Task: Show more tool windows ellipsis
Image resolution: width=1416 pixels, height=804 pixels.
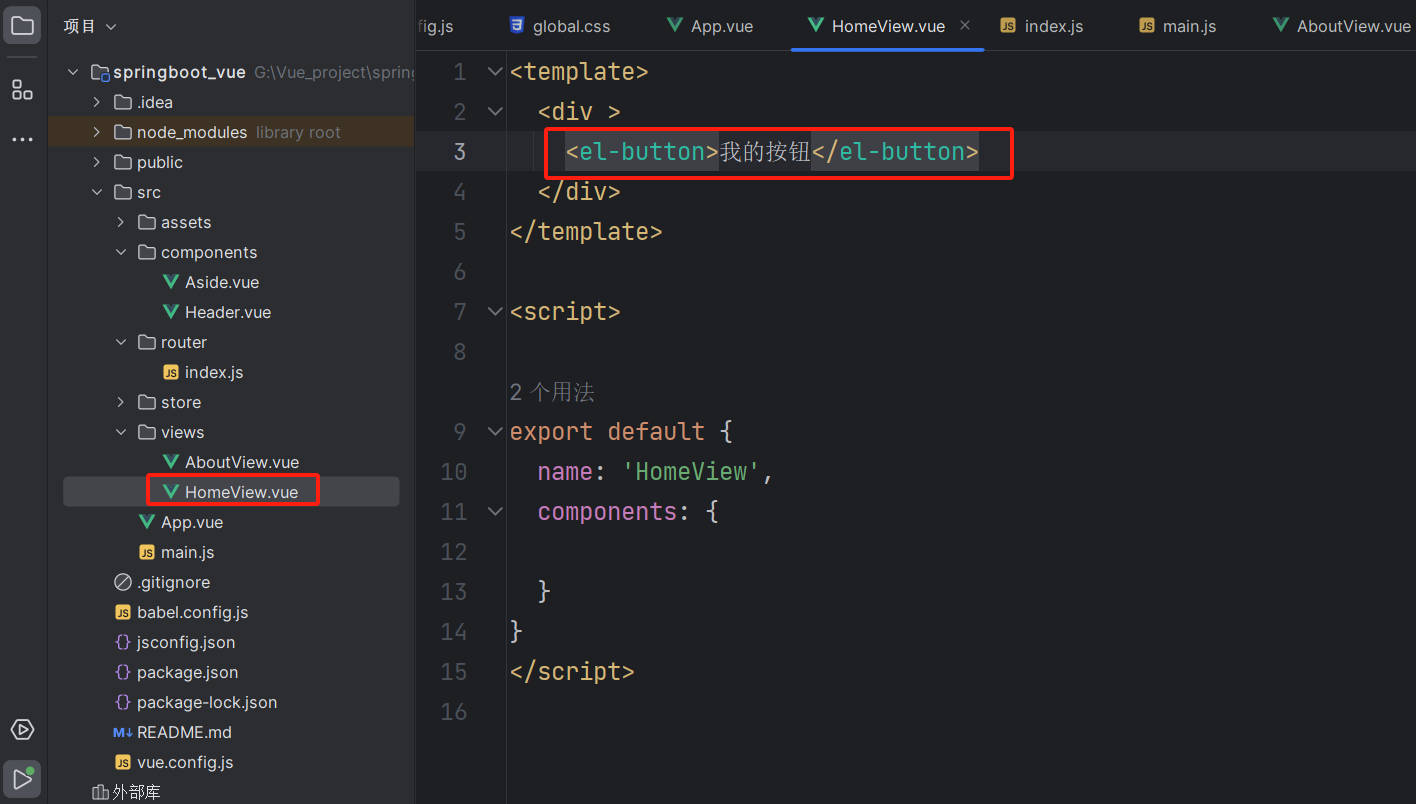Action: point(22,139)
